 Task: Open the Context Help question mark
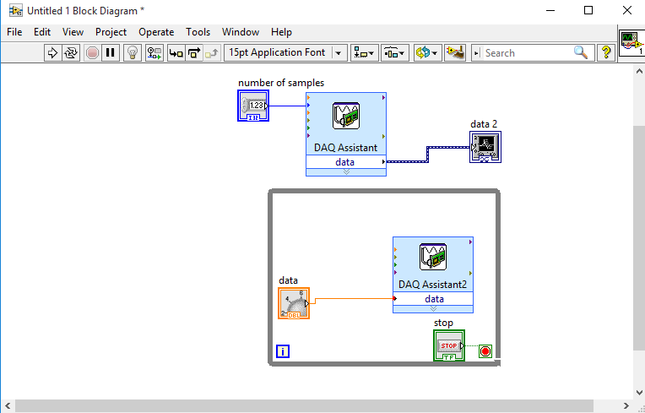pos(606,53)
